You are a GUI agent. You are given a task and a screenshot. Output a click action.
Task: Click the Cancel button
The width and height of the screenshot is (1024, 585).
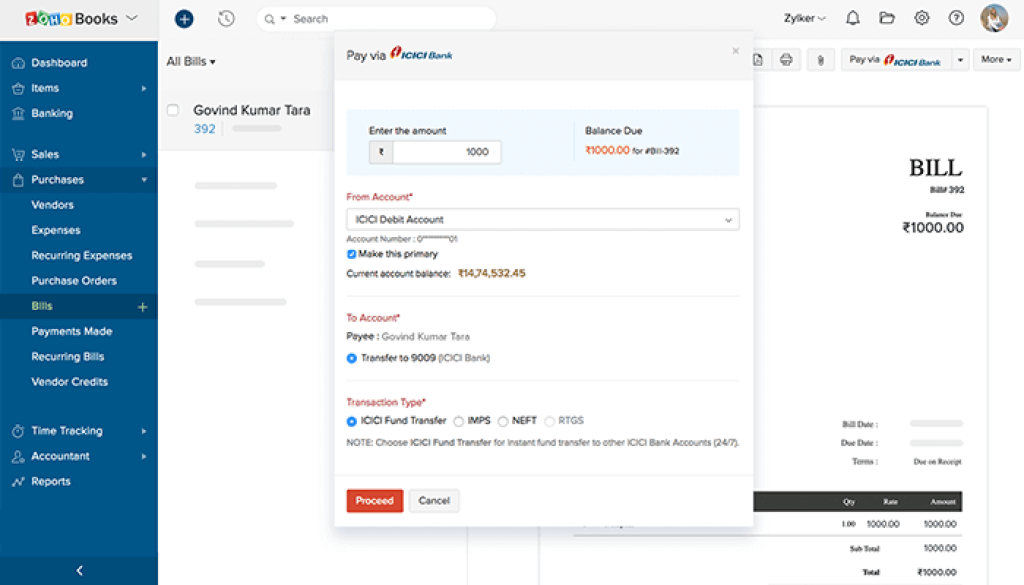(434, 501)
